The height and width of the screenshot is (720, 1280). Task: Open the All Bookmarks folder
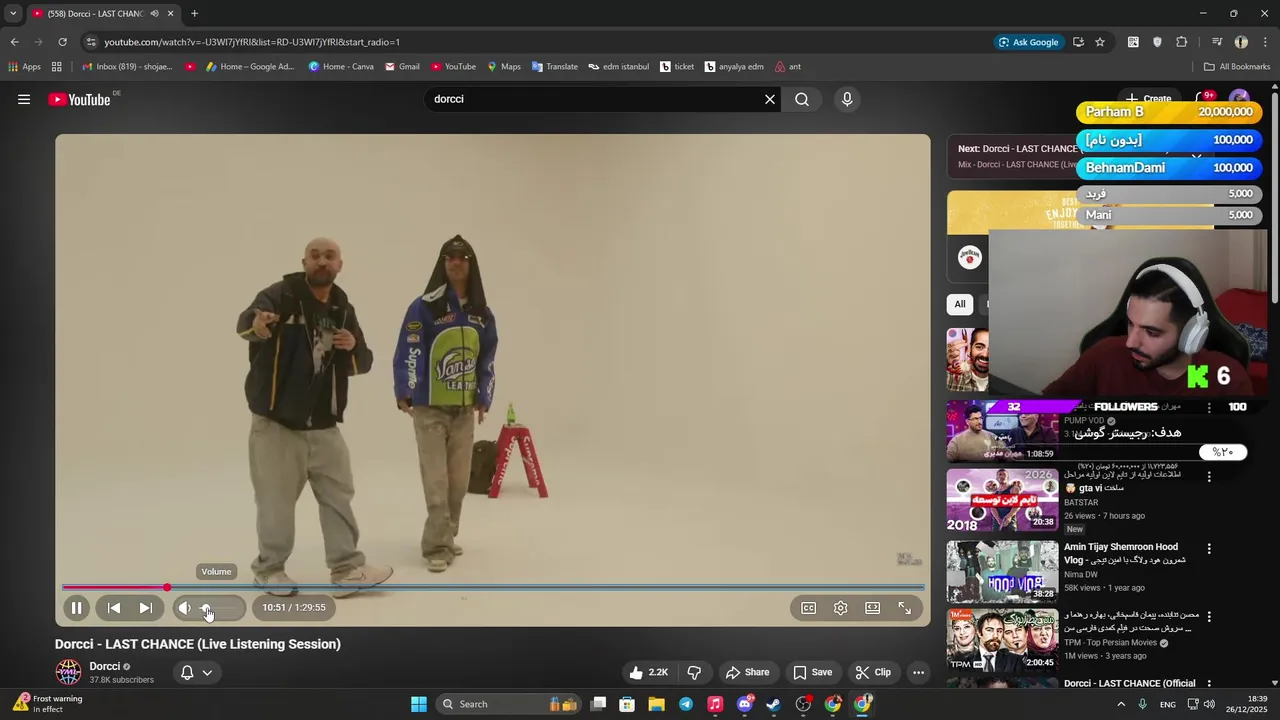click(x=1237, y=67)
